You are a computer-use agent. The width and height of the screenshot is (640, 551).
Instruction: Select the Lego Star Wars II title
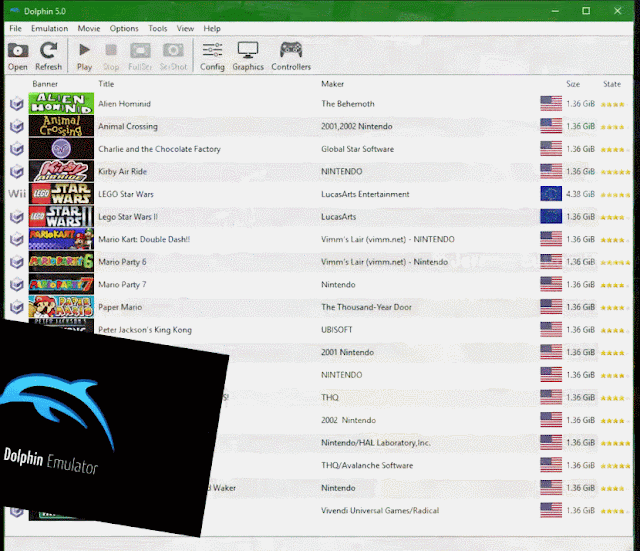[128, 217]
